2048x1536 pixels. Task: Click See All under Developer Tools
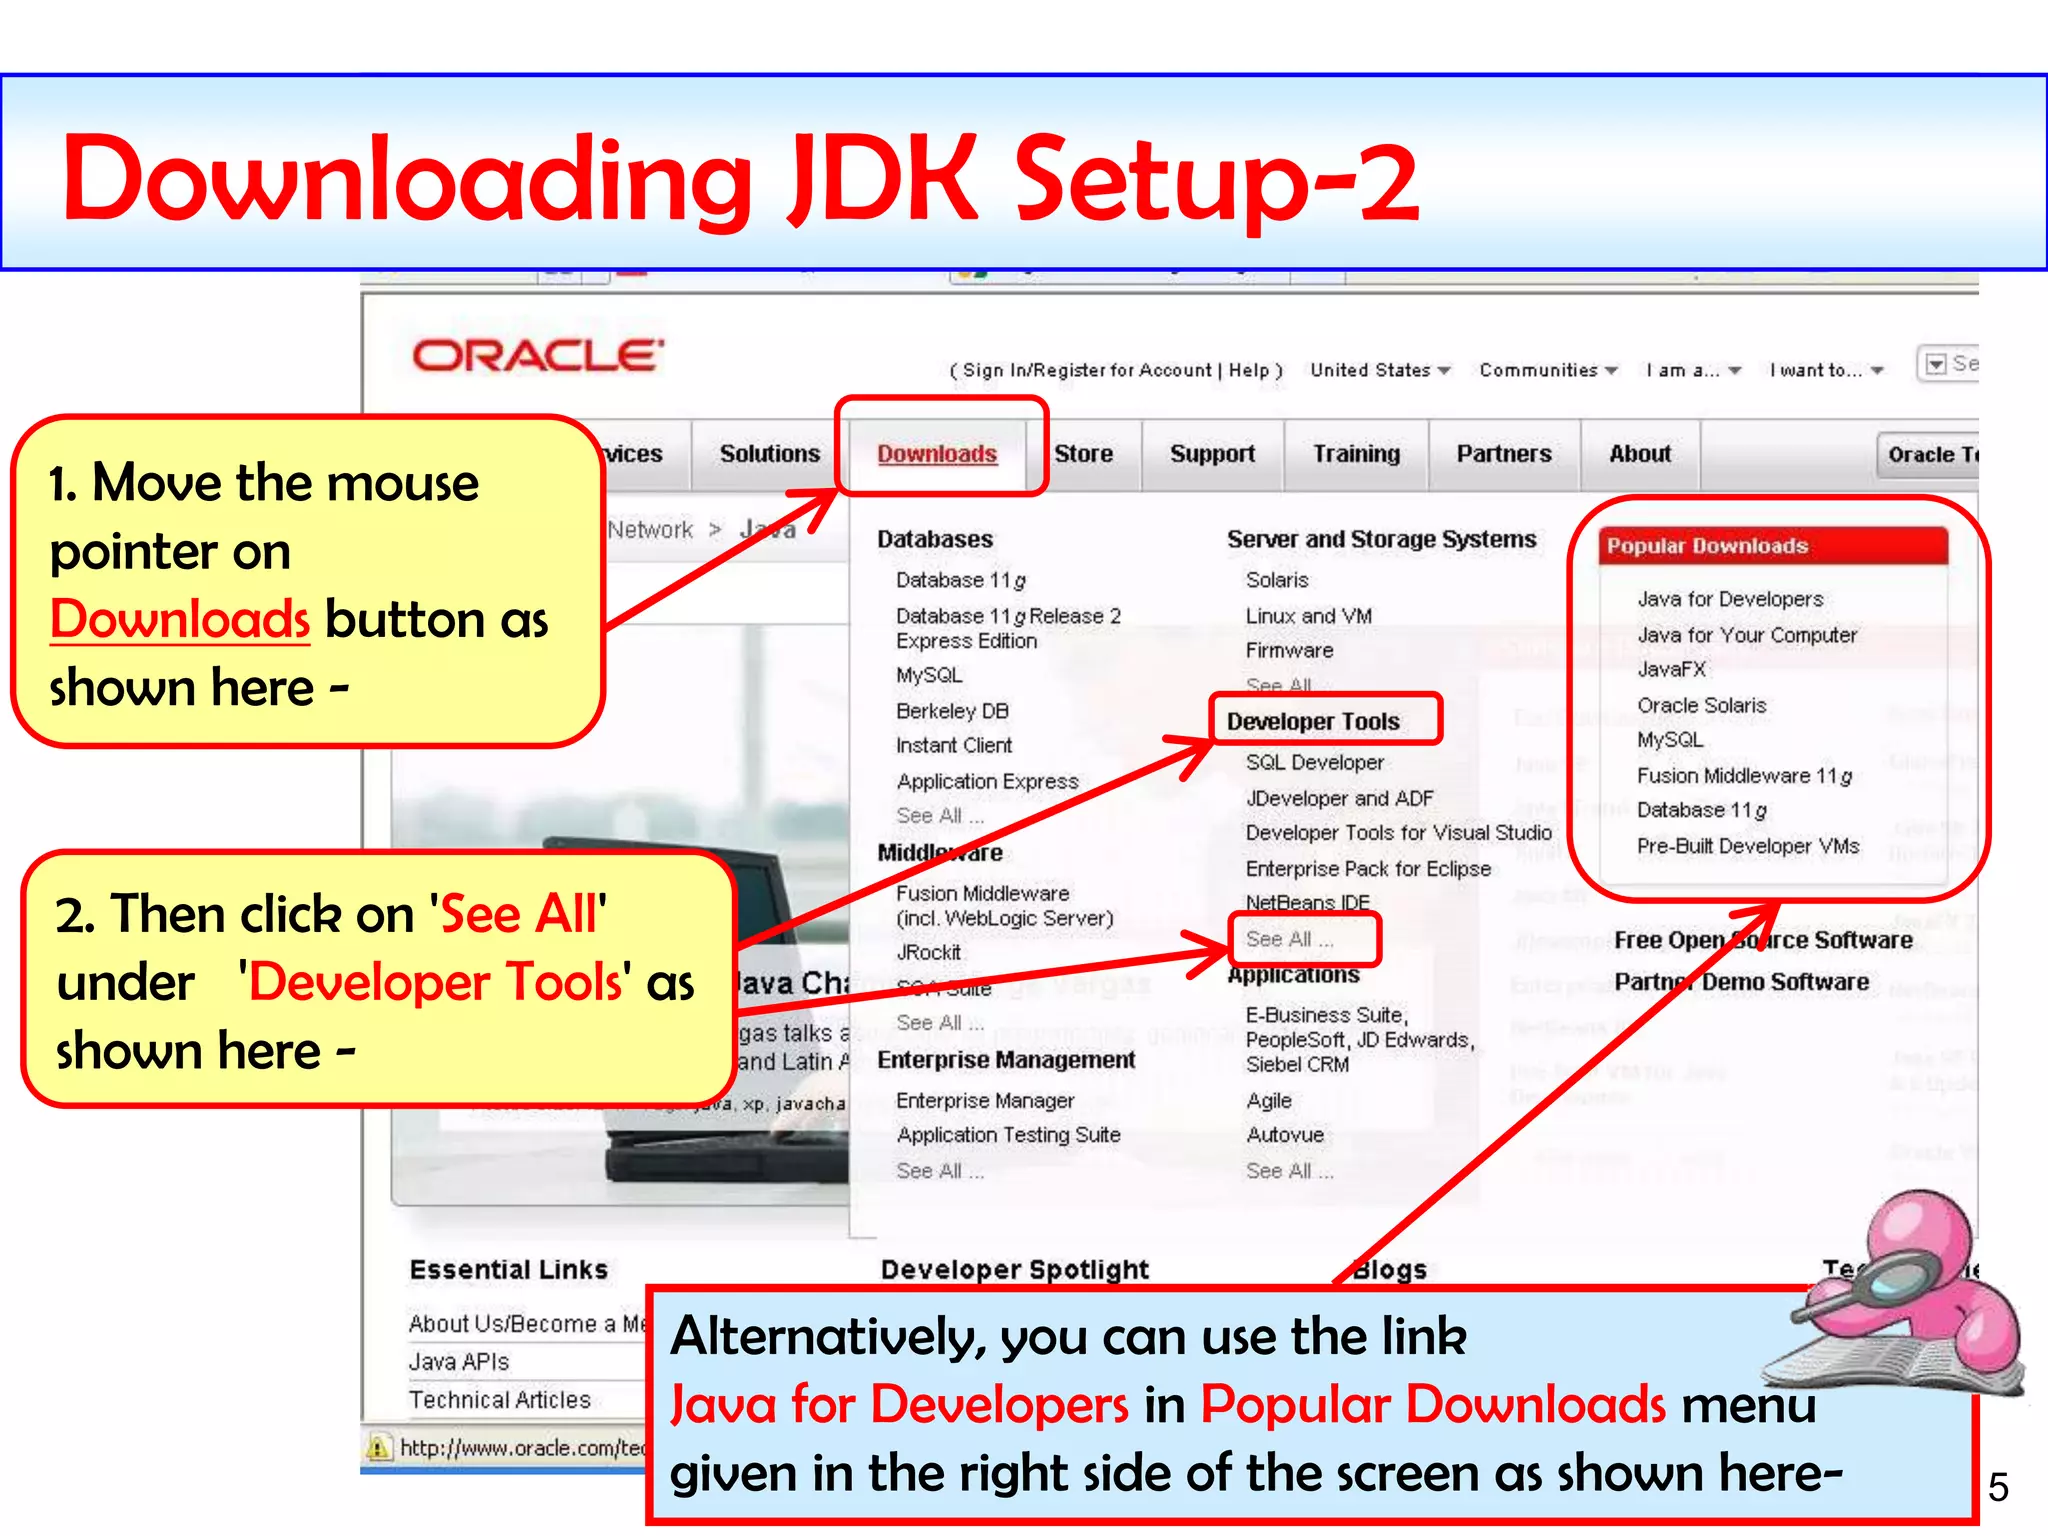(1289, 939)
